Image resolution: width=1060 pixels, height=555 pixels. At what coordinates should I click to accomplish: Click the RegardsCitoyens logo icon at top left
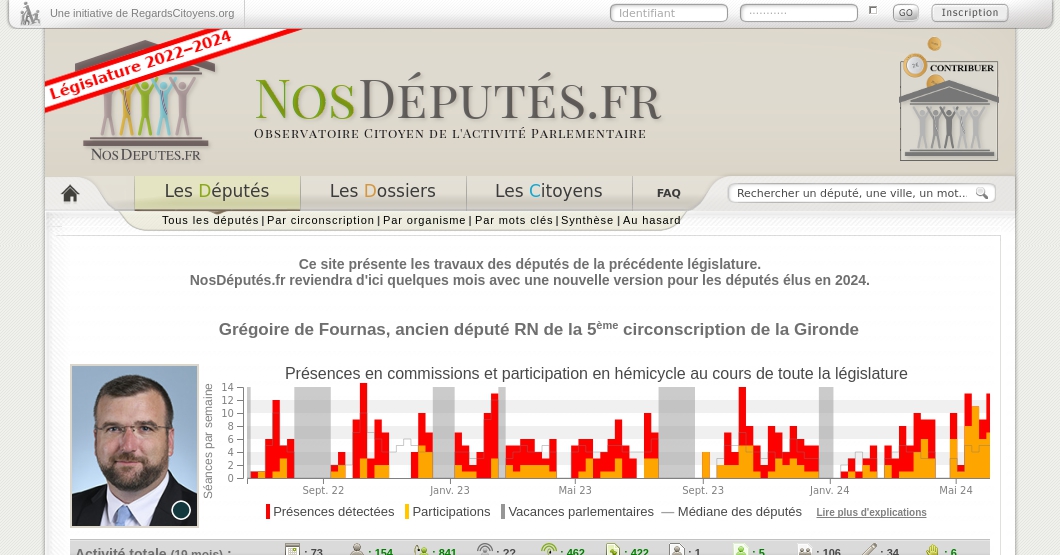pos(30,14)
